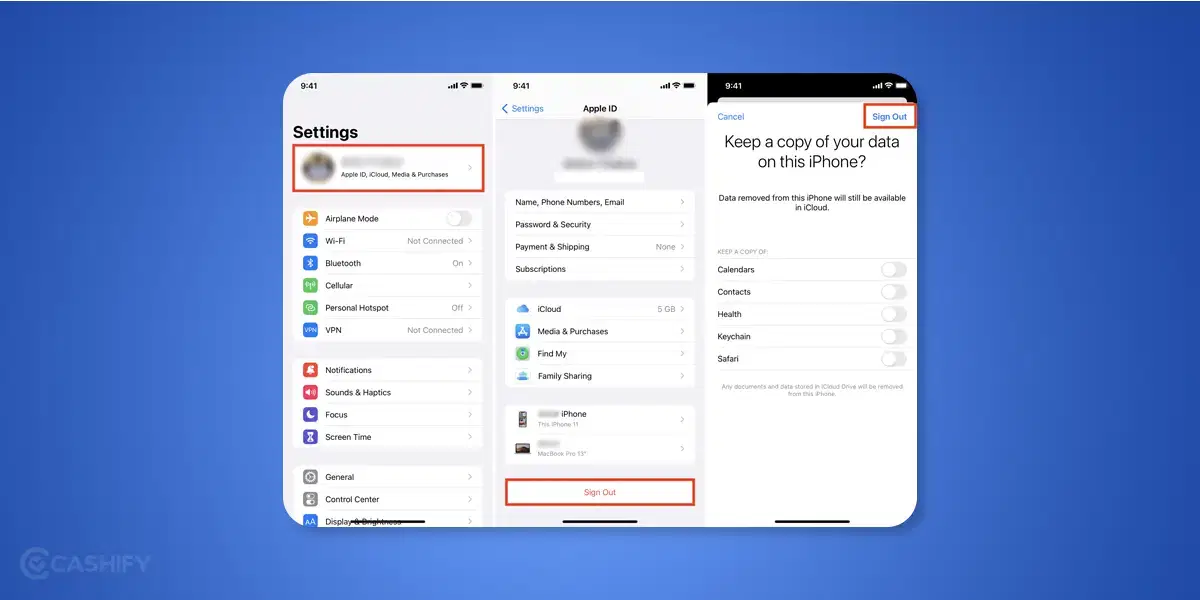
Task: Tap the Notifications red bell icon
Action: tap(310, 370)
